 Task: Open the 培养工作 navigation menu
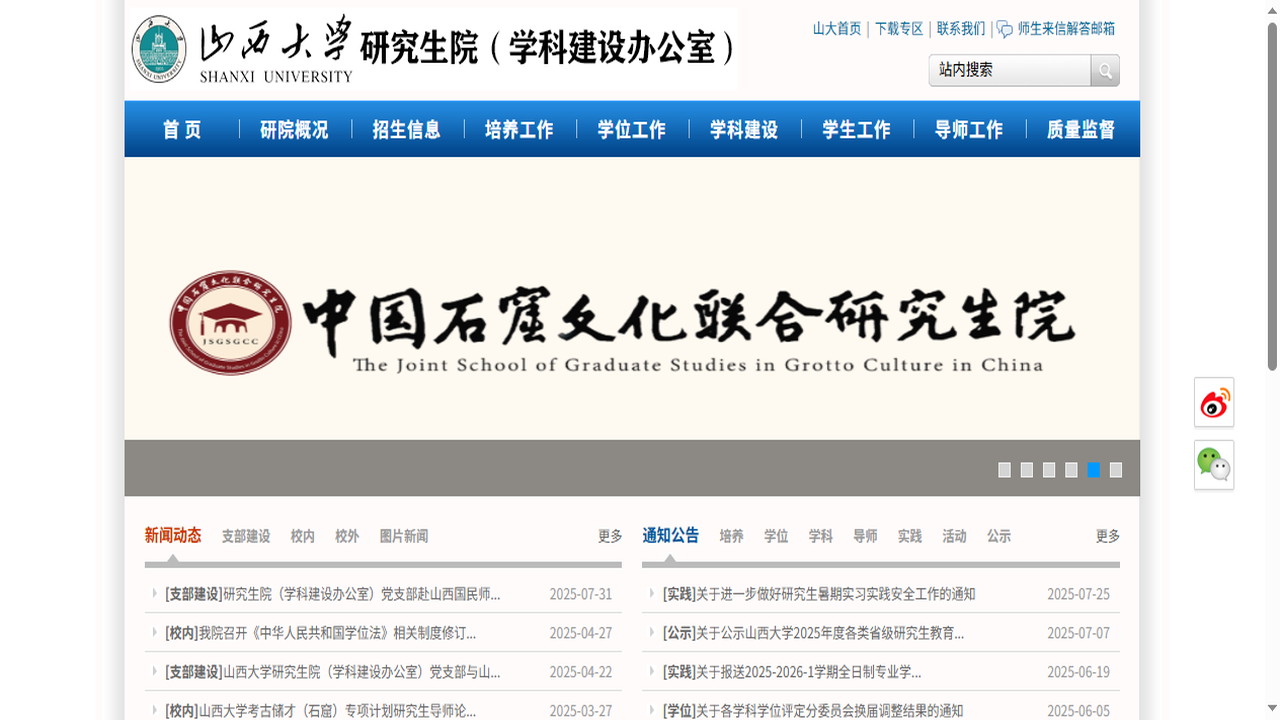coord(519,129)
